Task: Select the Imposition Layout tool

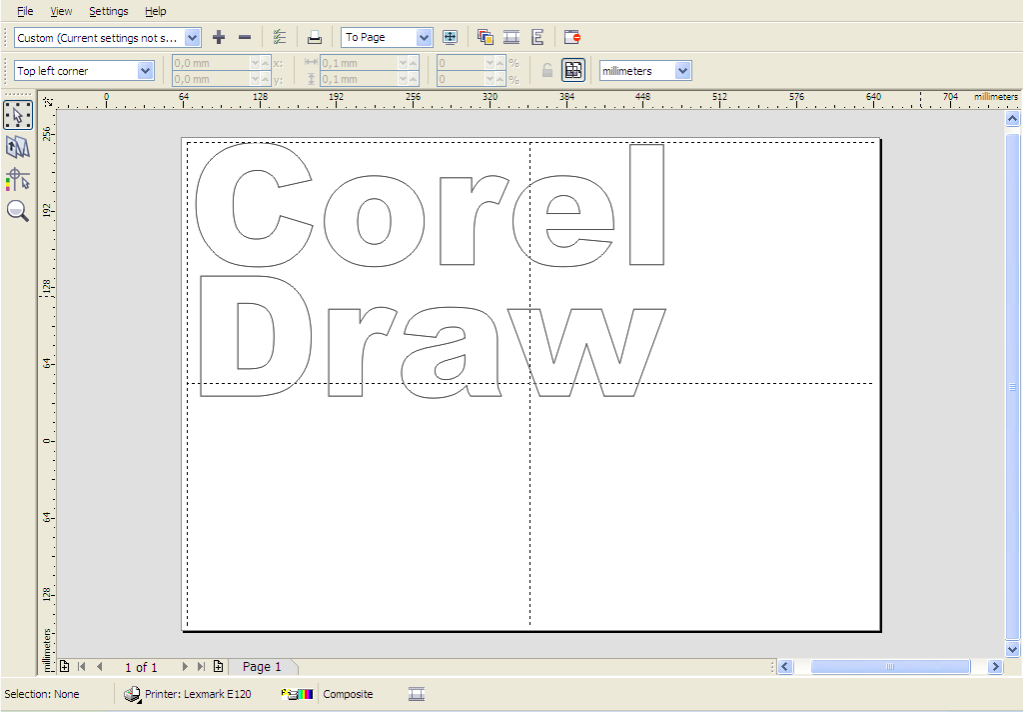Action: pyautogui.click(x=18, y=147)
